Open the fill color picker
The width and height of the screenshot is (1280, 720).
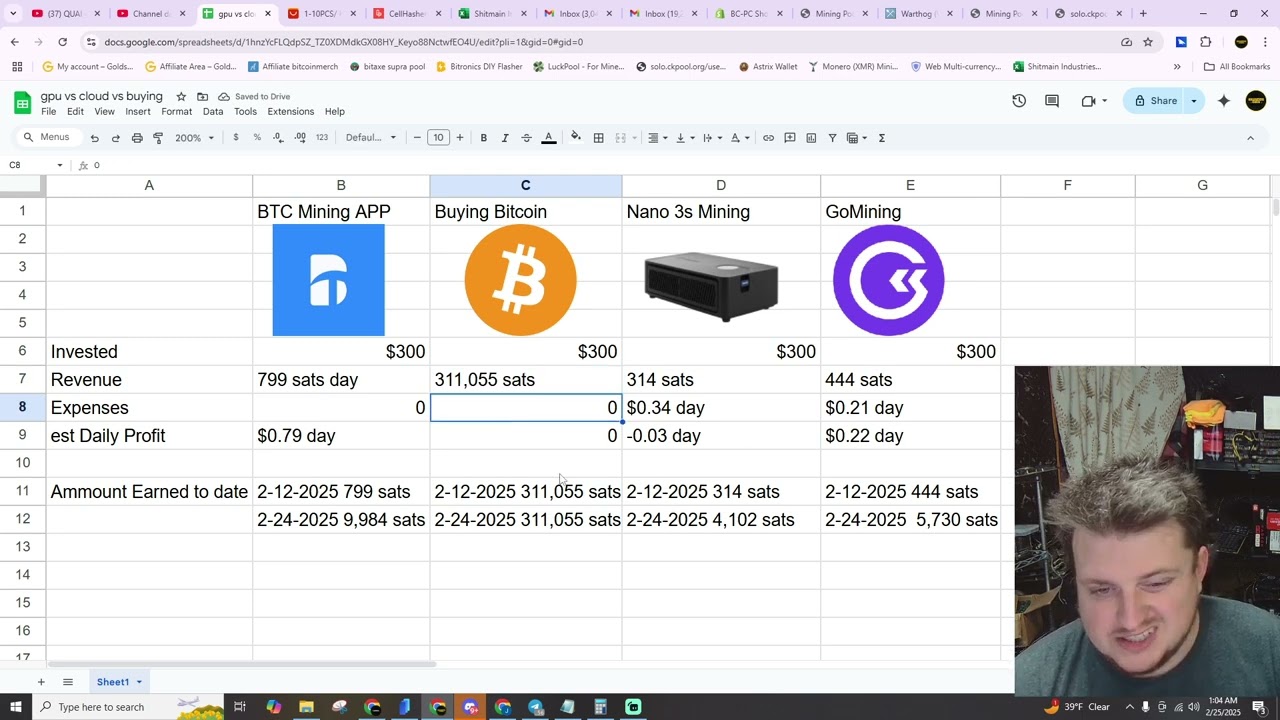[576, 138]
